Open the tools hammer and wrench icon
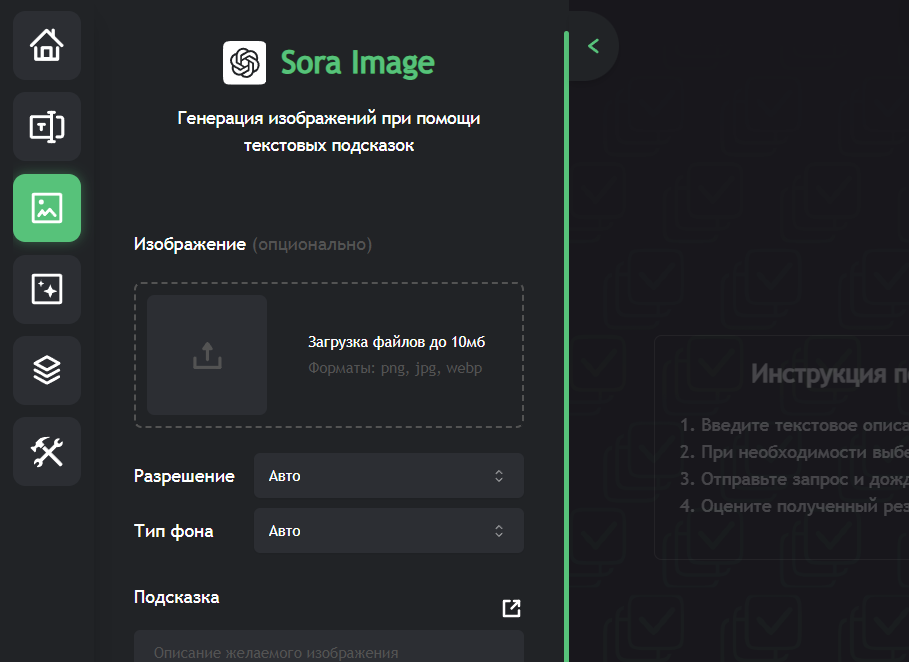The image size is (909, 662). (47, 451)
